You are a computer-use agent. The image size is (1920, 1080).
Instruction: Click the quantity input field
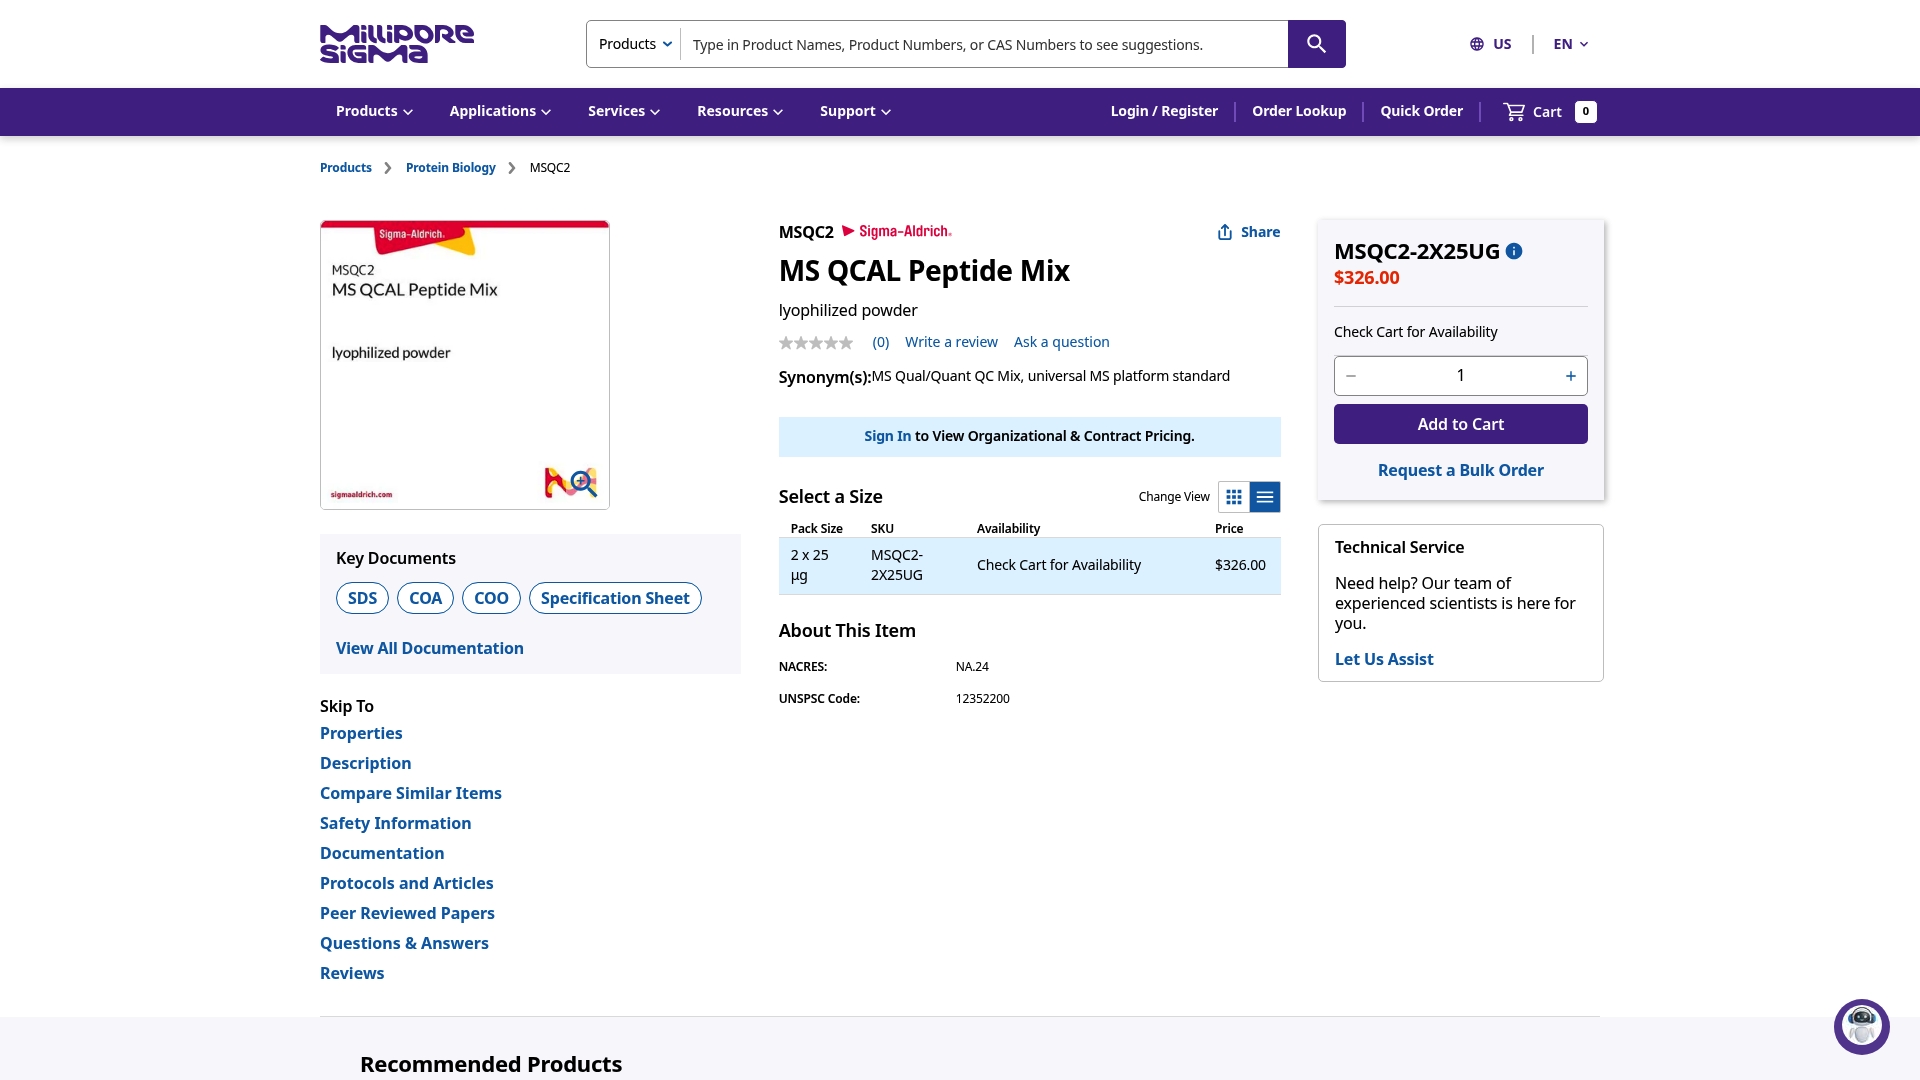pos(1460,376)
